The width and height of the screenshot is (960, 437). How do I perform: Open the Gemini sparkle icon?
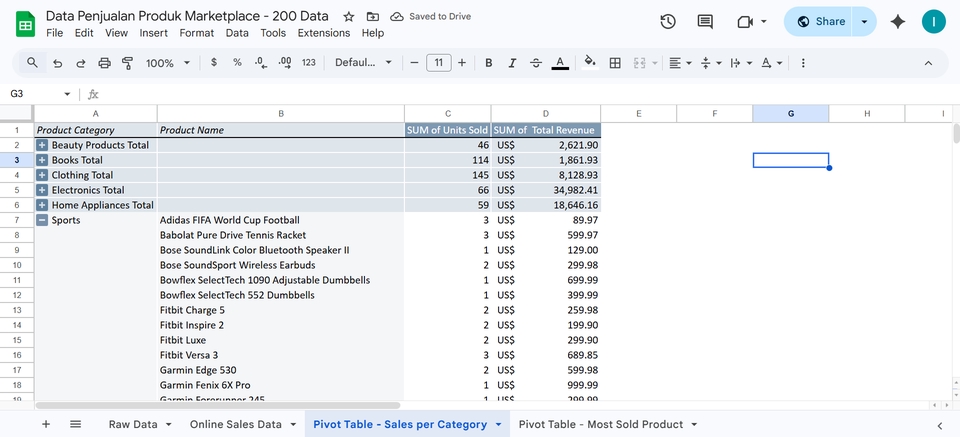click(898, 21)
